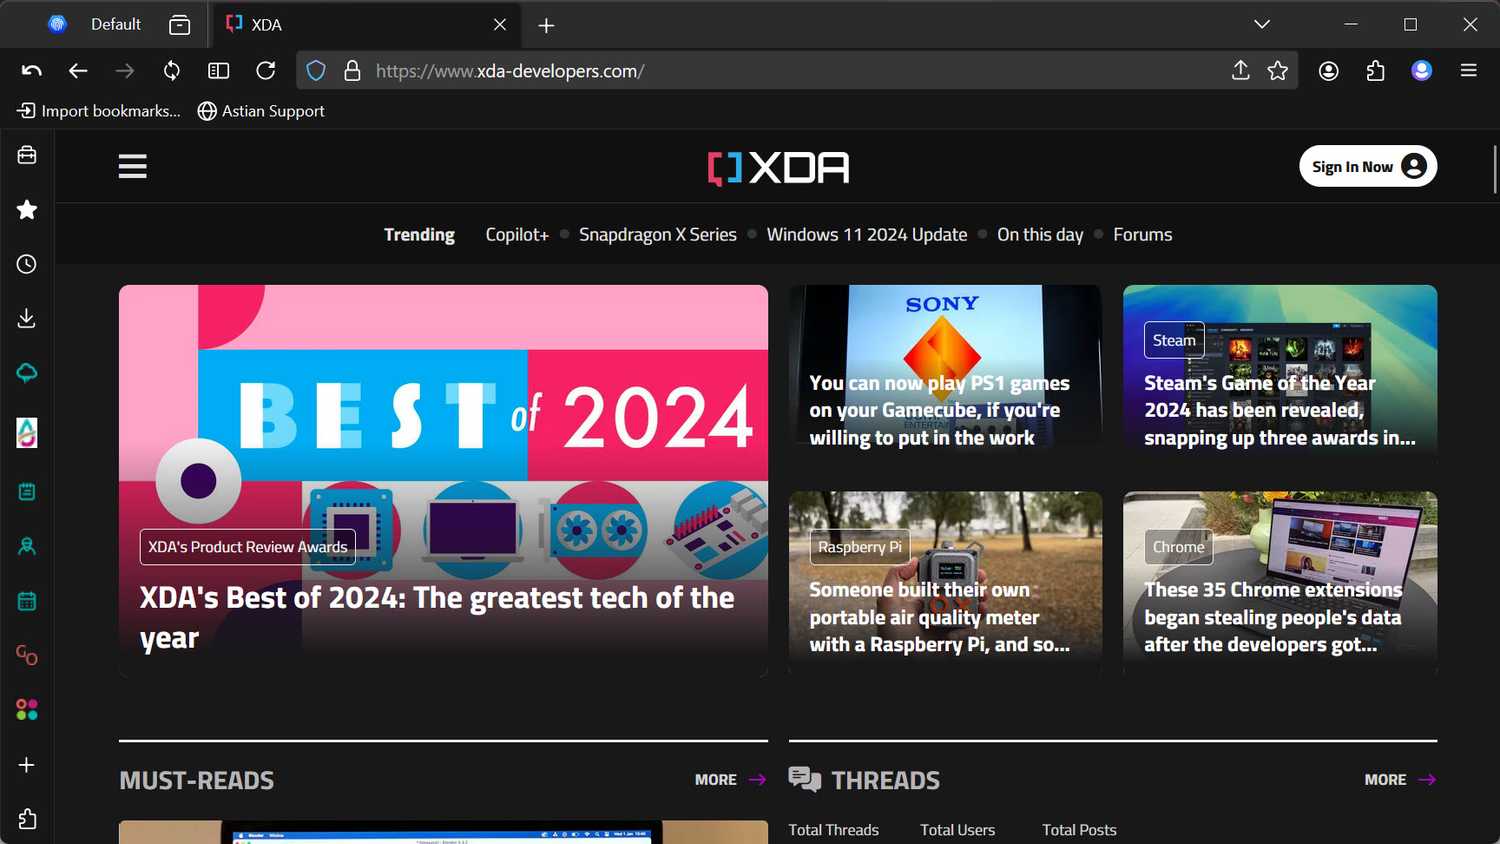Expand the list all tabs chevron
This screenshot has width=1500, height=844.
coord(1262,24)
